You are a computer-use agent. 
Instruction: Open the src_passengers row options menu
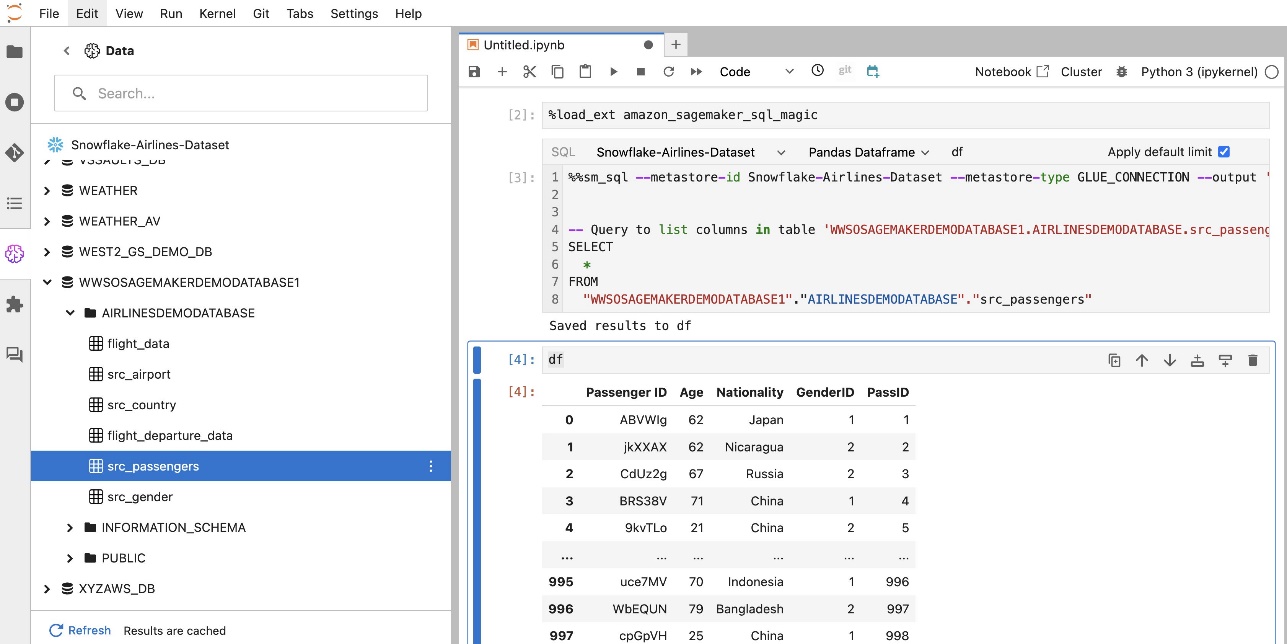point(431,466)
